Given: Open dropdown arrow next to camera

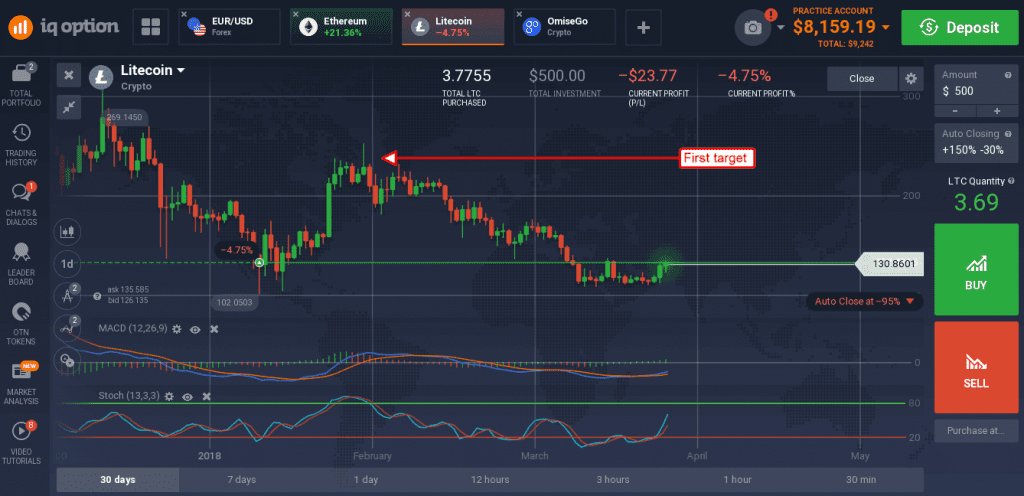Looking at the screenshot, I should click(781, 27).
